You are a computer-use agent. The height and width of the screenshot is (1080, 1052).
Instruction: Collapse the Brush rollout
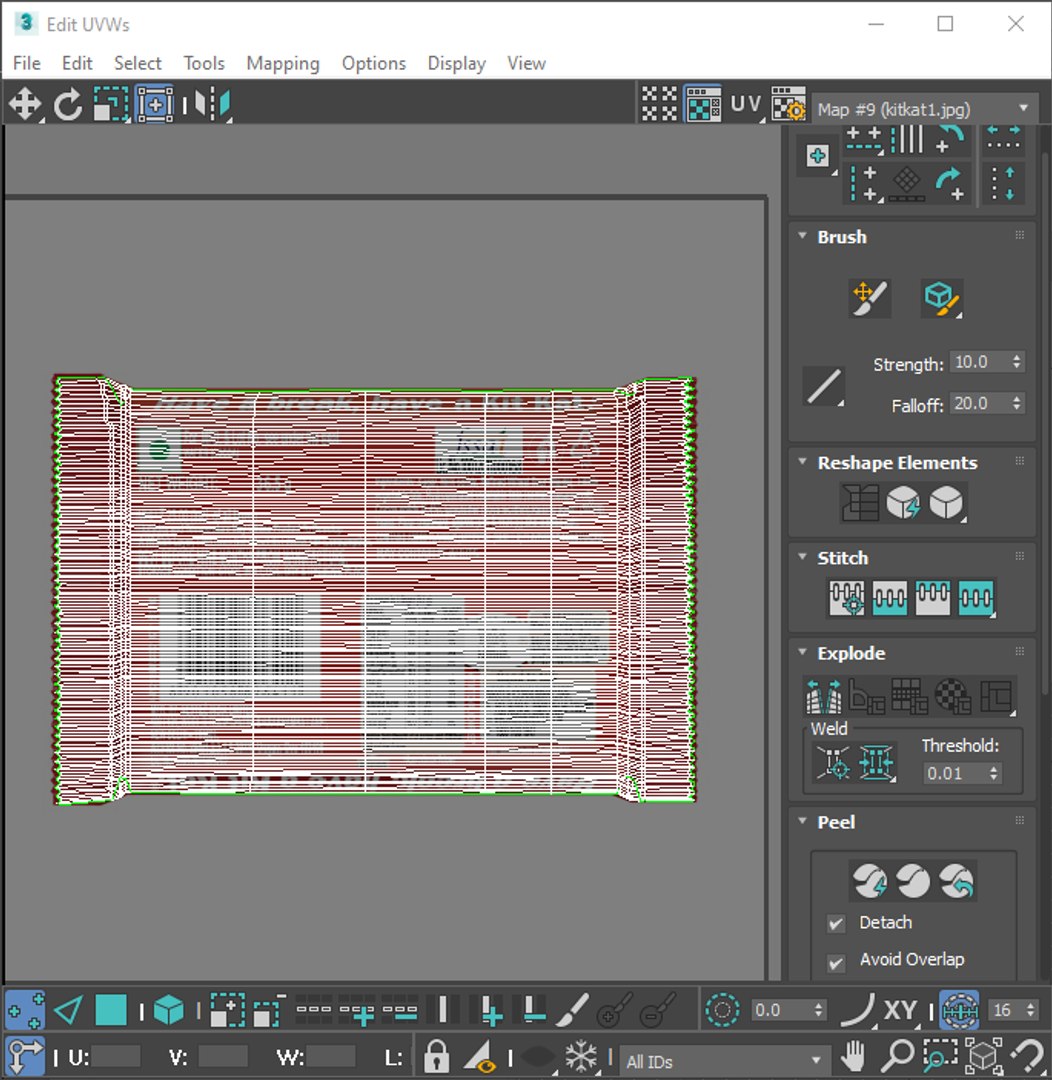coord(802,236)
